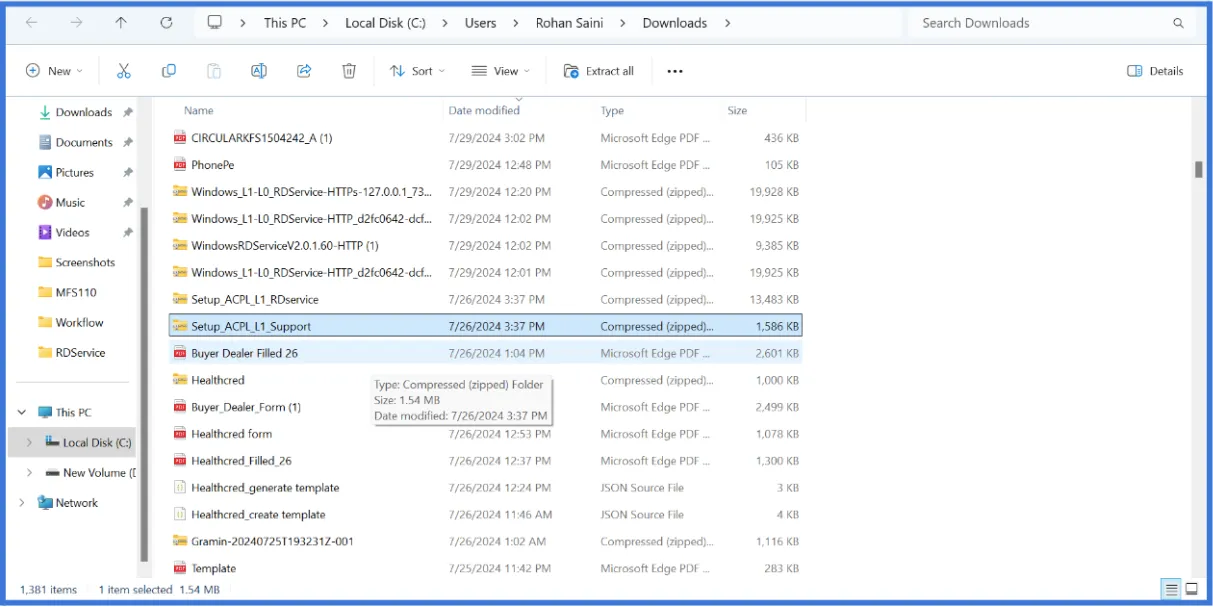
Task: Click the Setup_ACPL_L1_RDservice zip icon
Action: pyautogui.click(x=180, y=299)
